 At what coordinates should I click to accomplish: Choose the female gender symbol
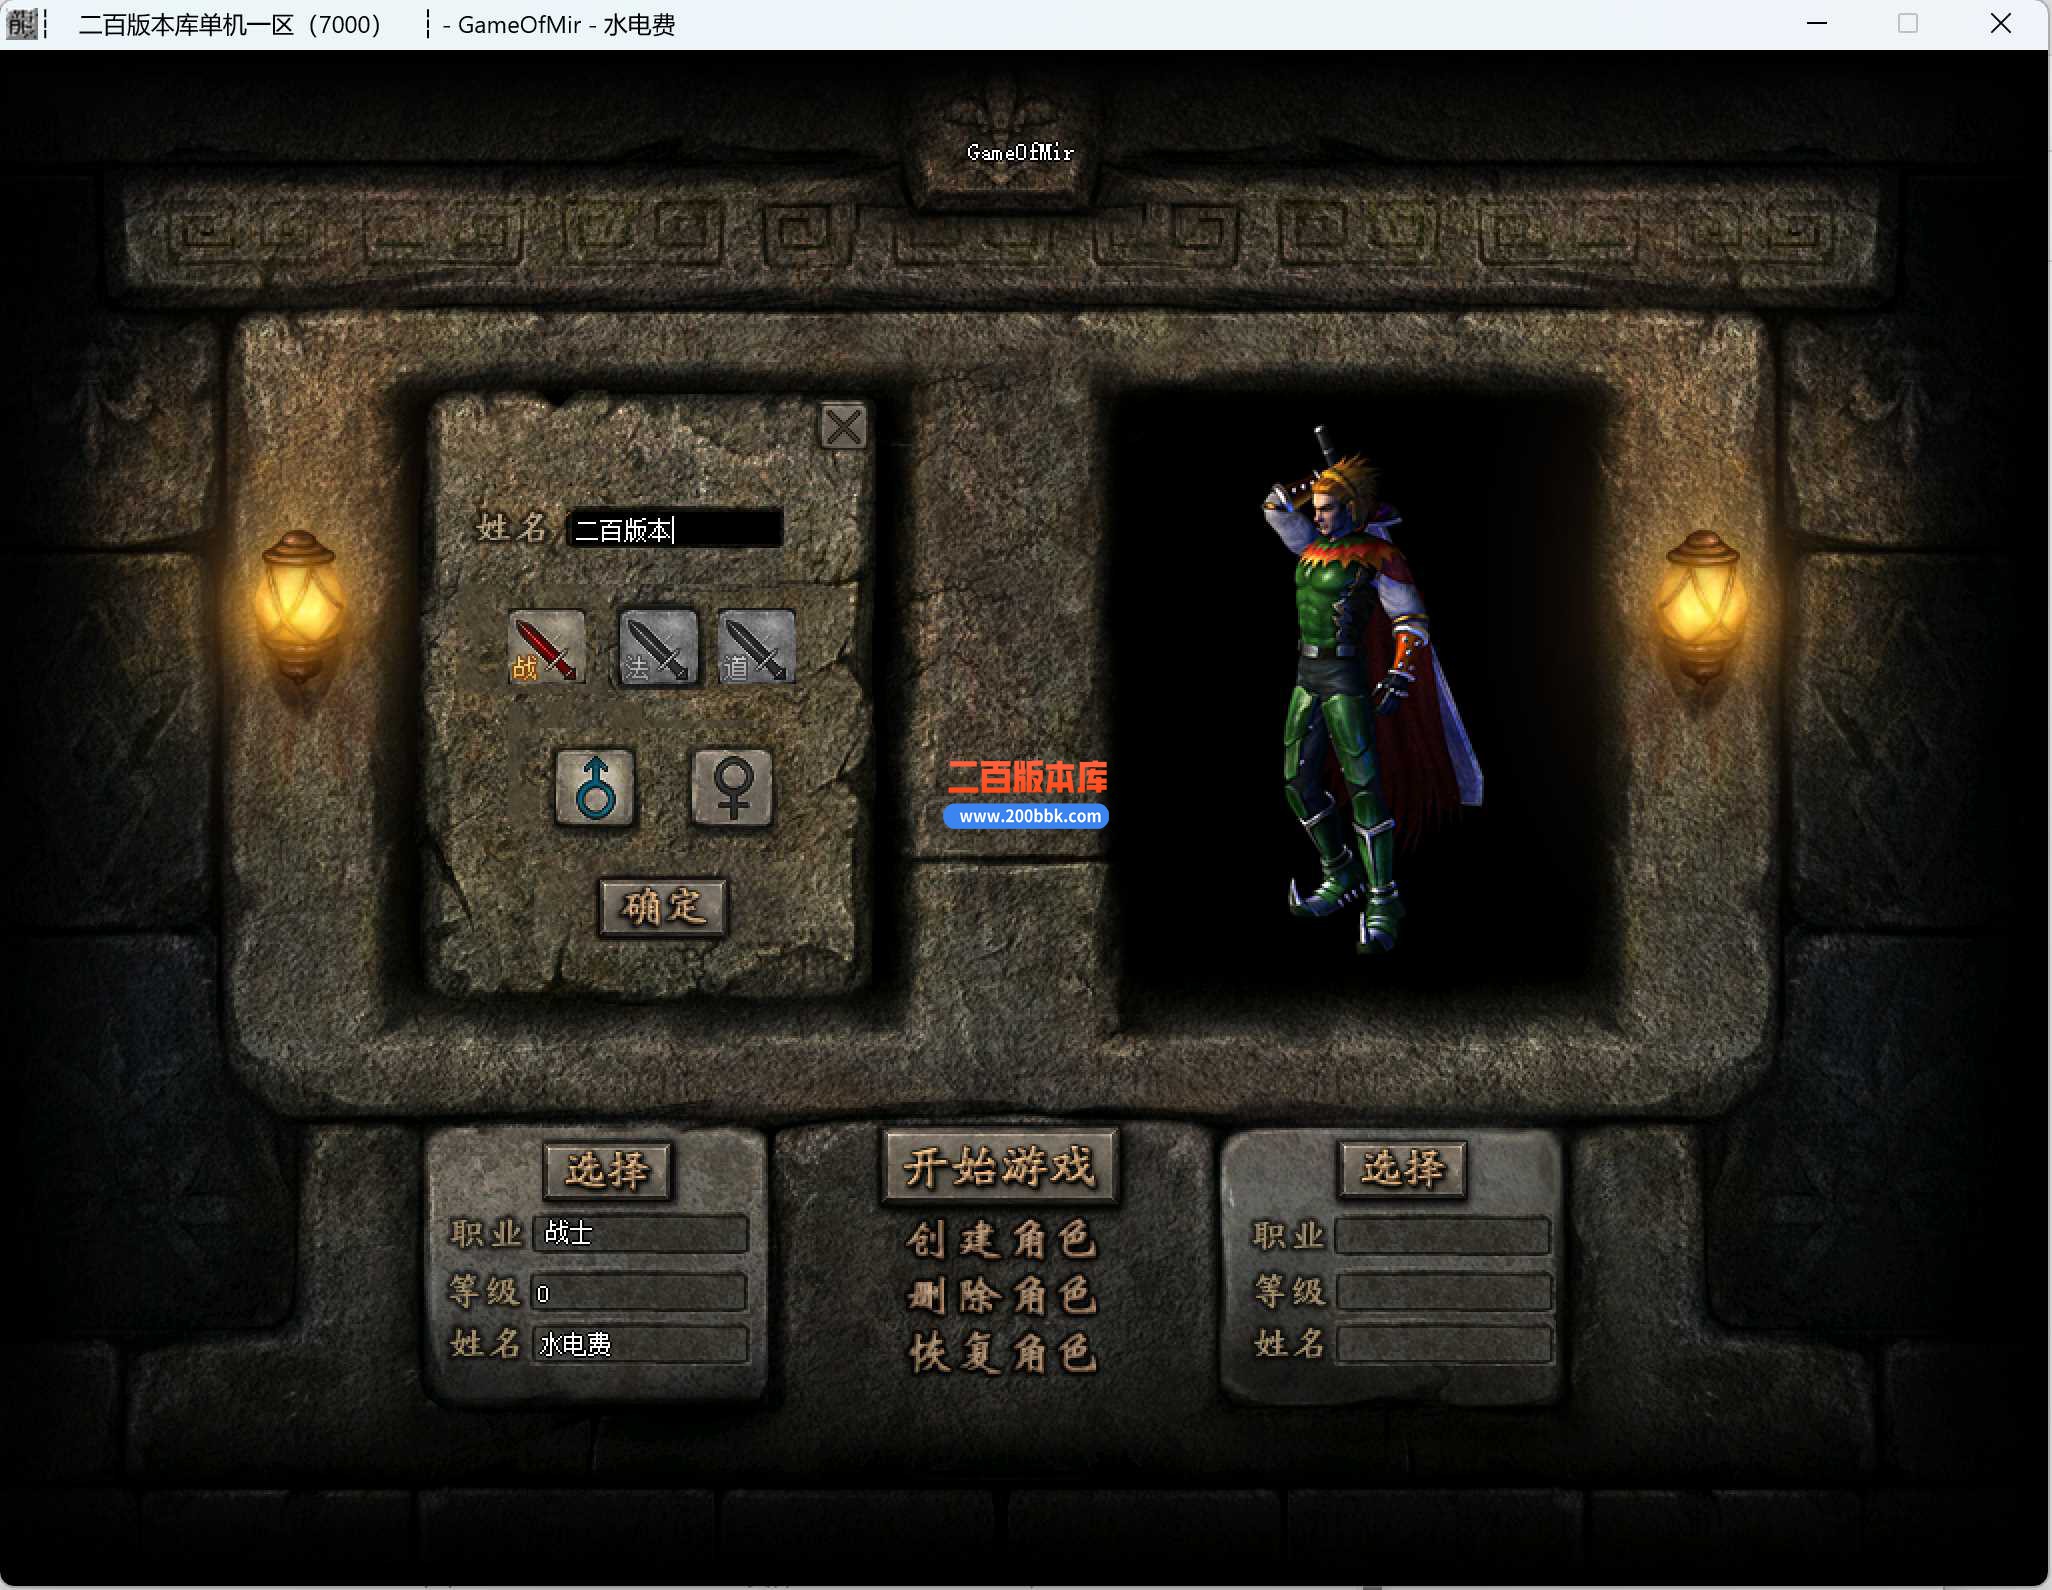[732, 787]
